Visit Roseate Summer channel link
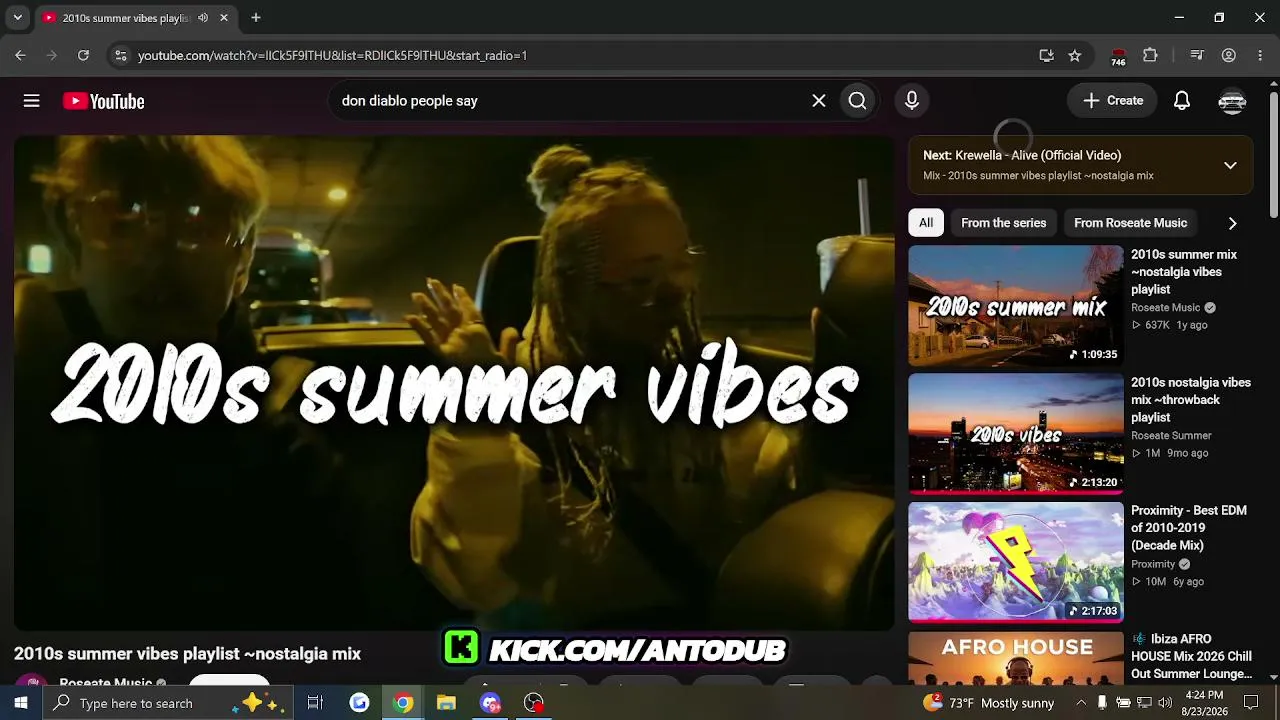1280x720 pixels. pyautogui.click(x=1171, y=436)
